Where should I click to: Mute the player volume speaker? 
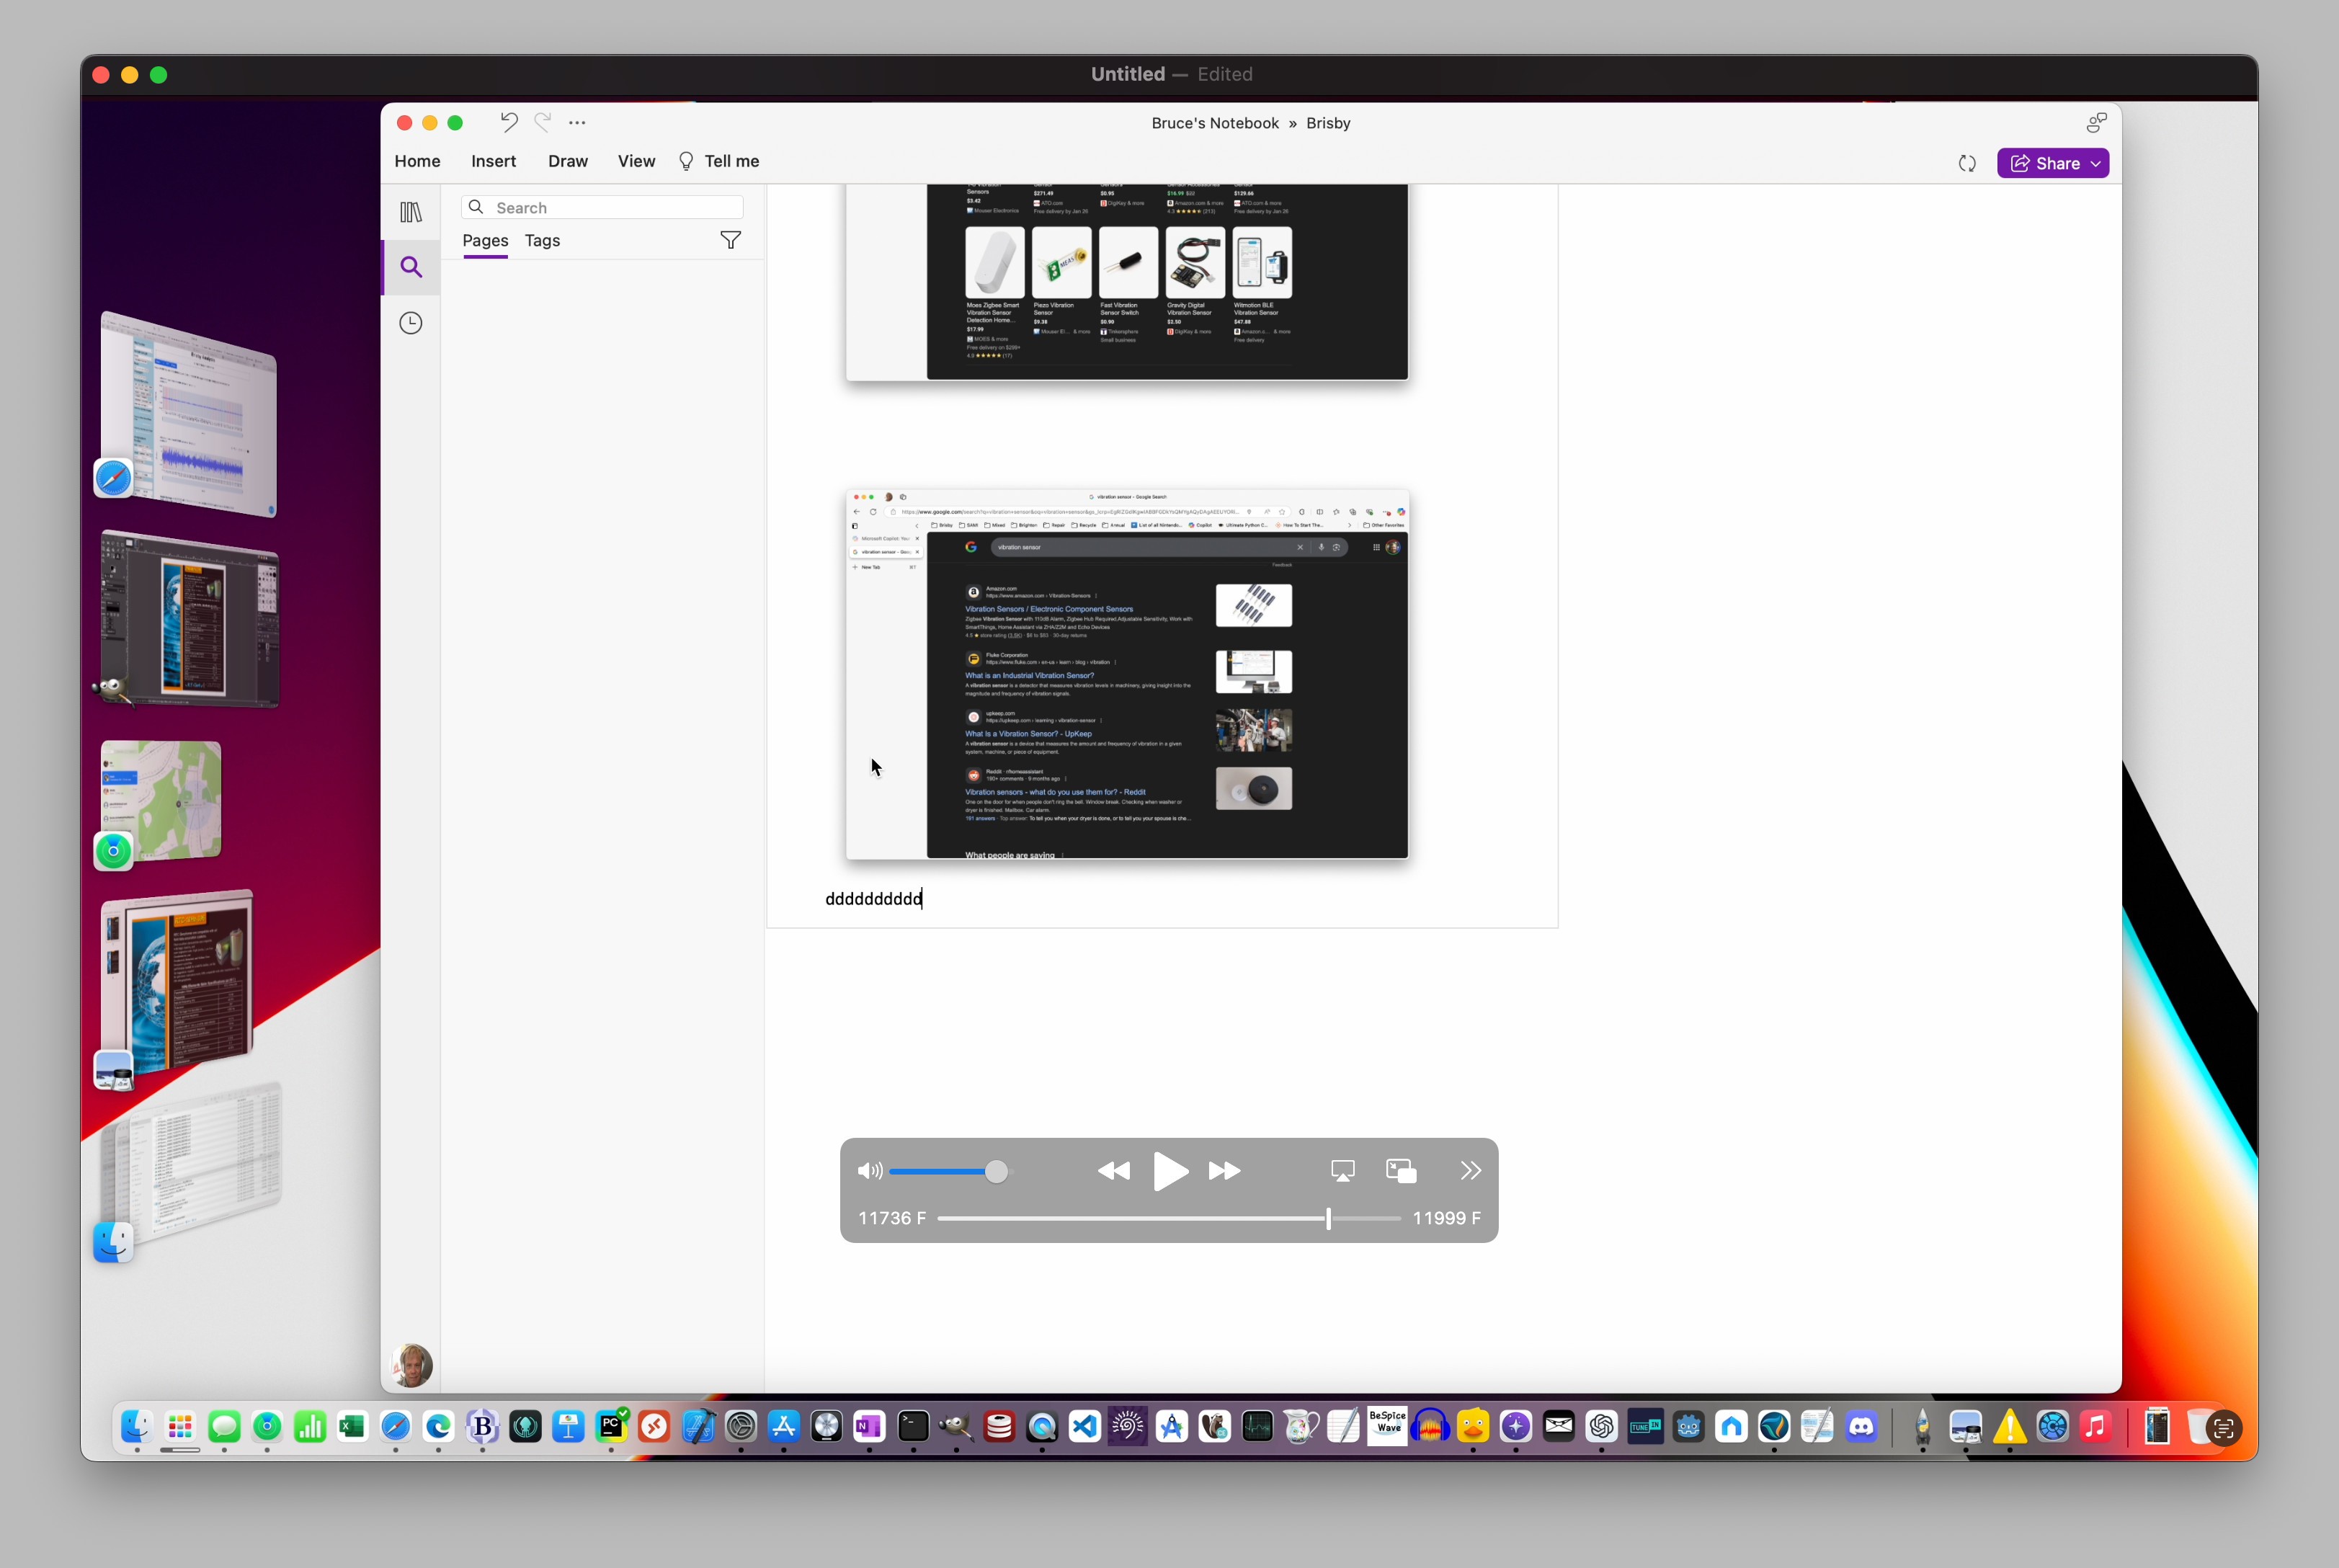tap(869, 1171)
